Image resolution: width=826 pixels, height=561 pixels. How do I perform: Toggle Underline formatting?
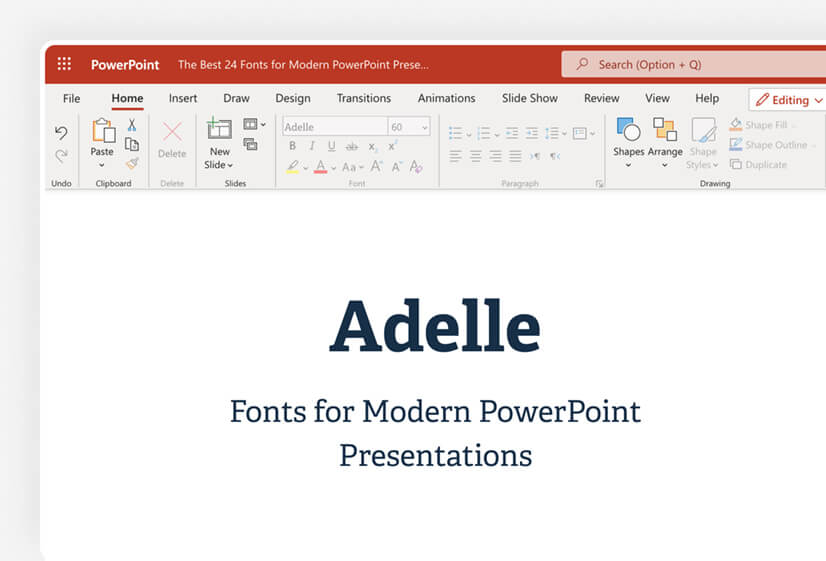pos(331,146)
